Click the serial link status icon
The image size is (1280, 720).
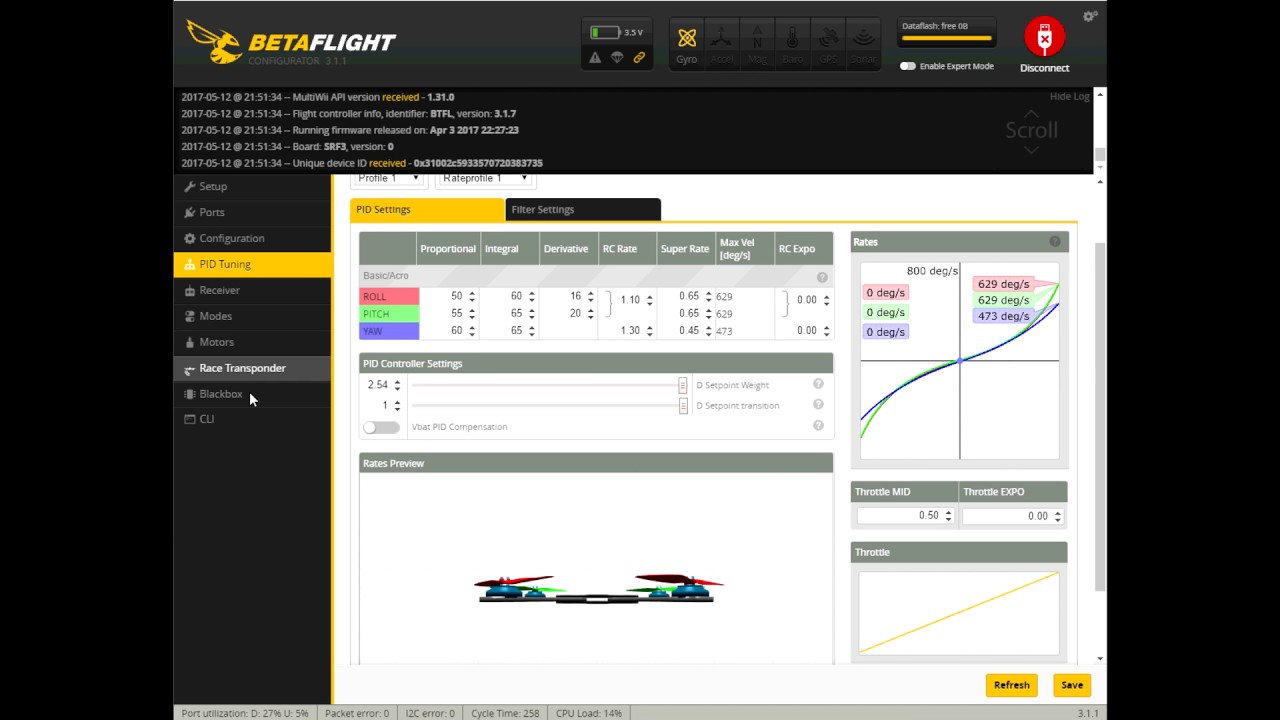point(639,58)
